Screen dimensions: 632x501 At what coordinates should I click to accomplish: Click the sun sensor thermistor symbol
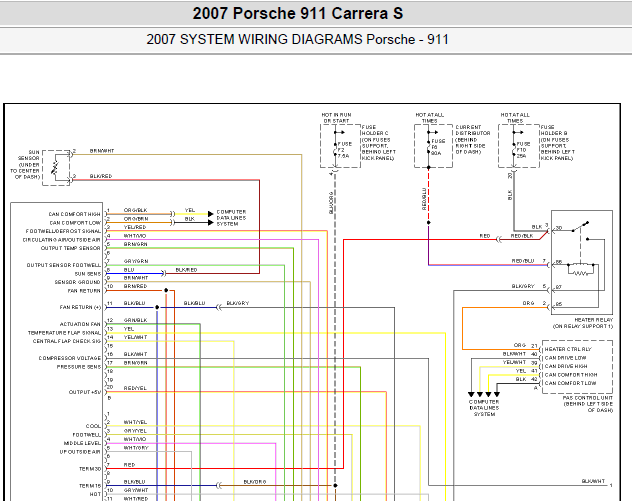tap(56, 167)
